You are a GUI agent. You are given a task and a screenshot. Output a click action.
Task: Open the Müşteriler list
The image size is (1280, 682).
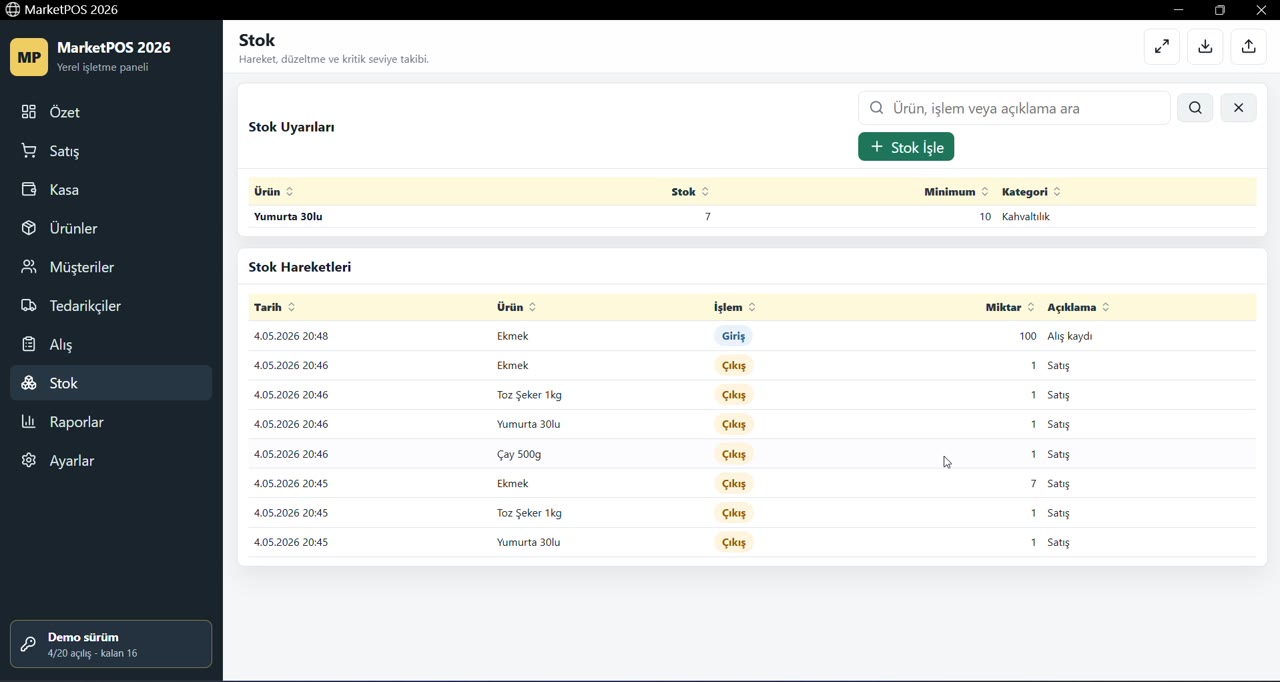111,267
